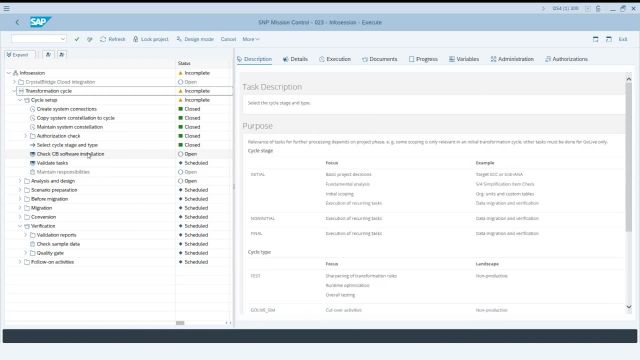Image resolution: width=640 pixels, height=360 pixels.
Task: Click the Incomplete status of Transformation cycle
Action: click(194, 91)
